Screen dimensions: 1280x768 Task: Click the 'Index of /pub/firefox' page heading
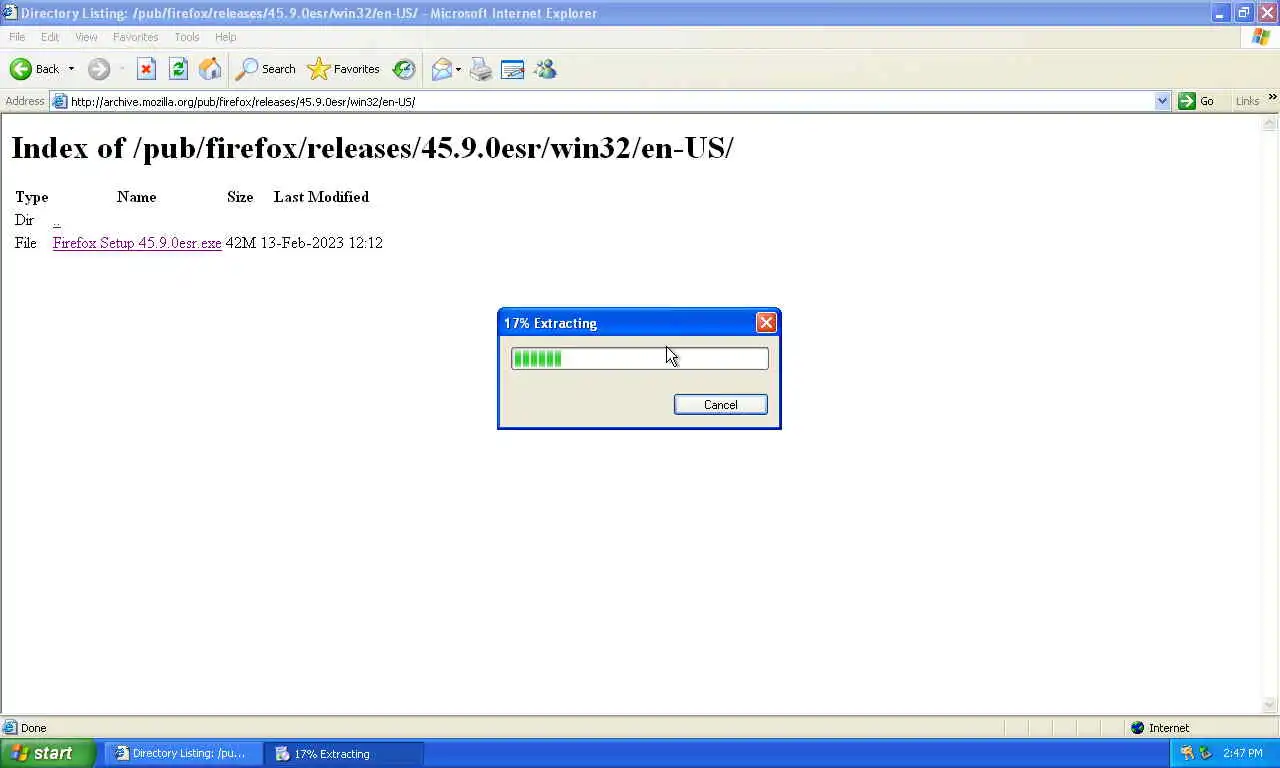pyautogui.click(x=372, y=148)
